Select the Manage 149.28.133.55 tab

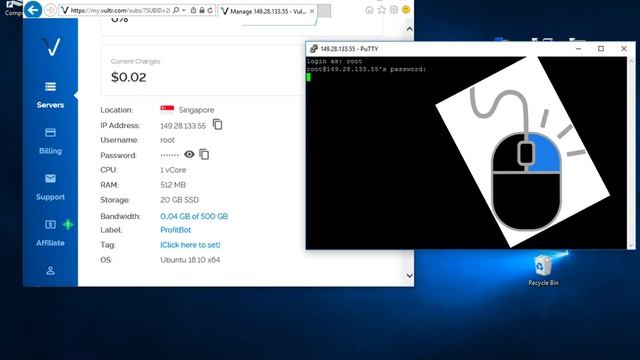(x=267, y=11)
